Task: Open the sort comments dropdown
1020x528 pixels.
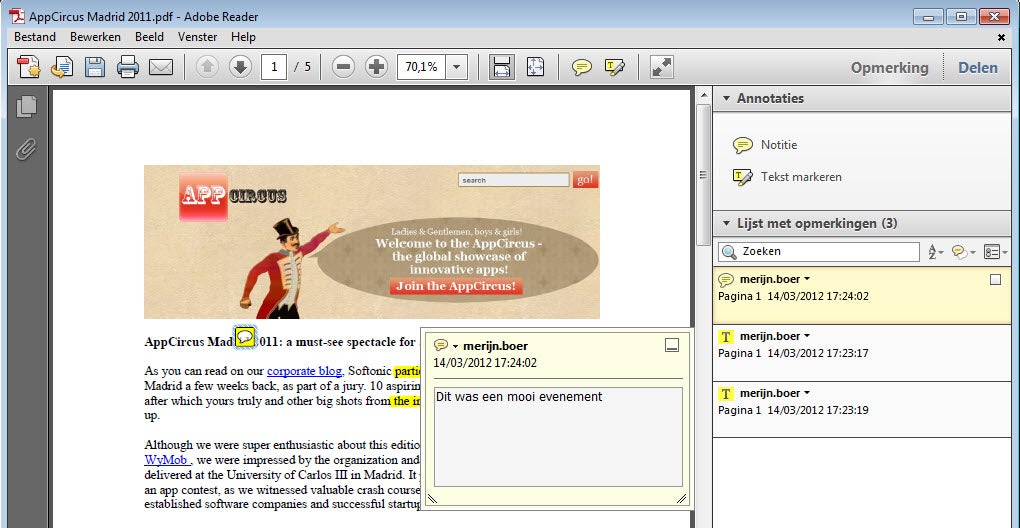Action: [x=936, y=252]
